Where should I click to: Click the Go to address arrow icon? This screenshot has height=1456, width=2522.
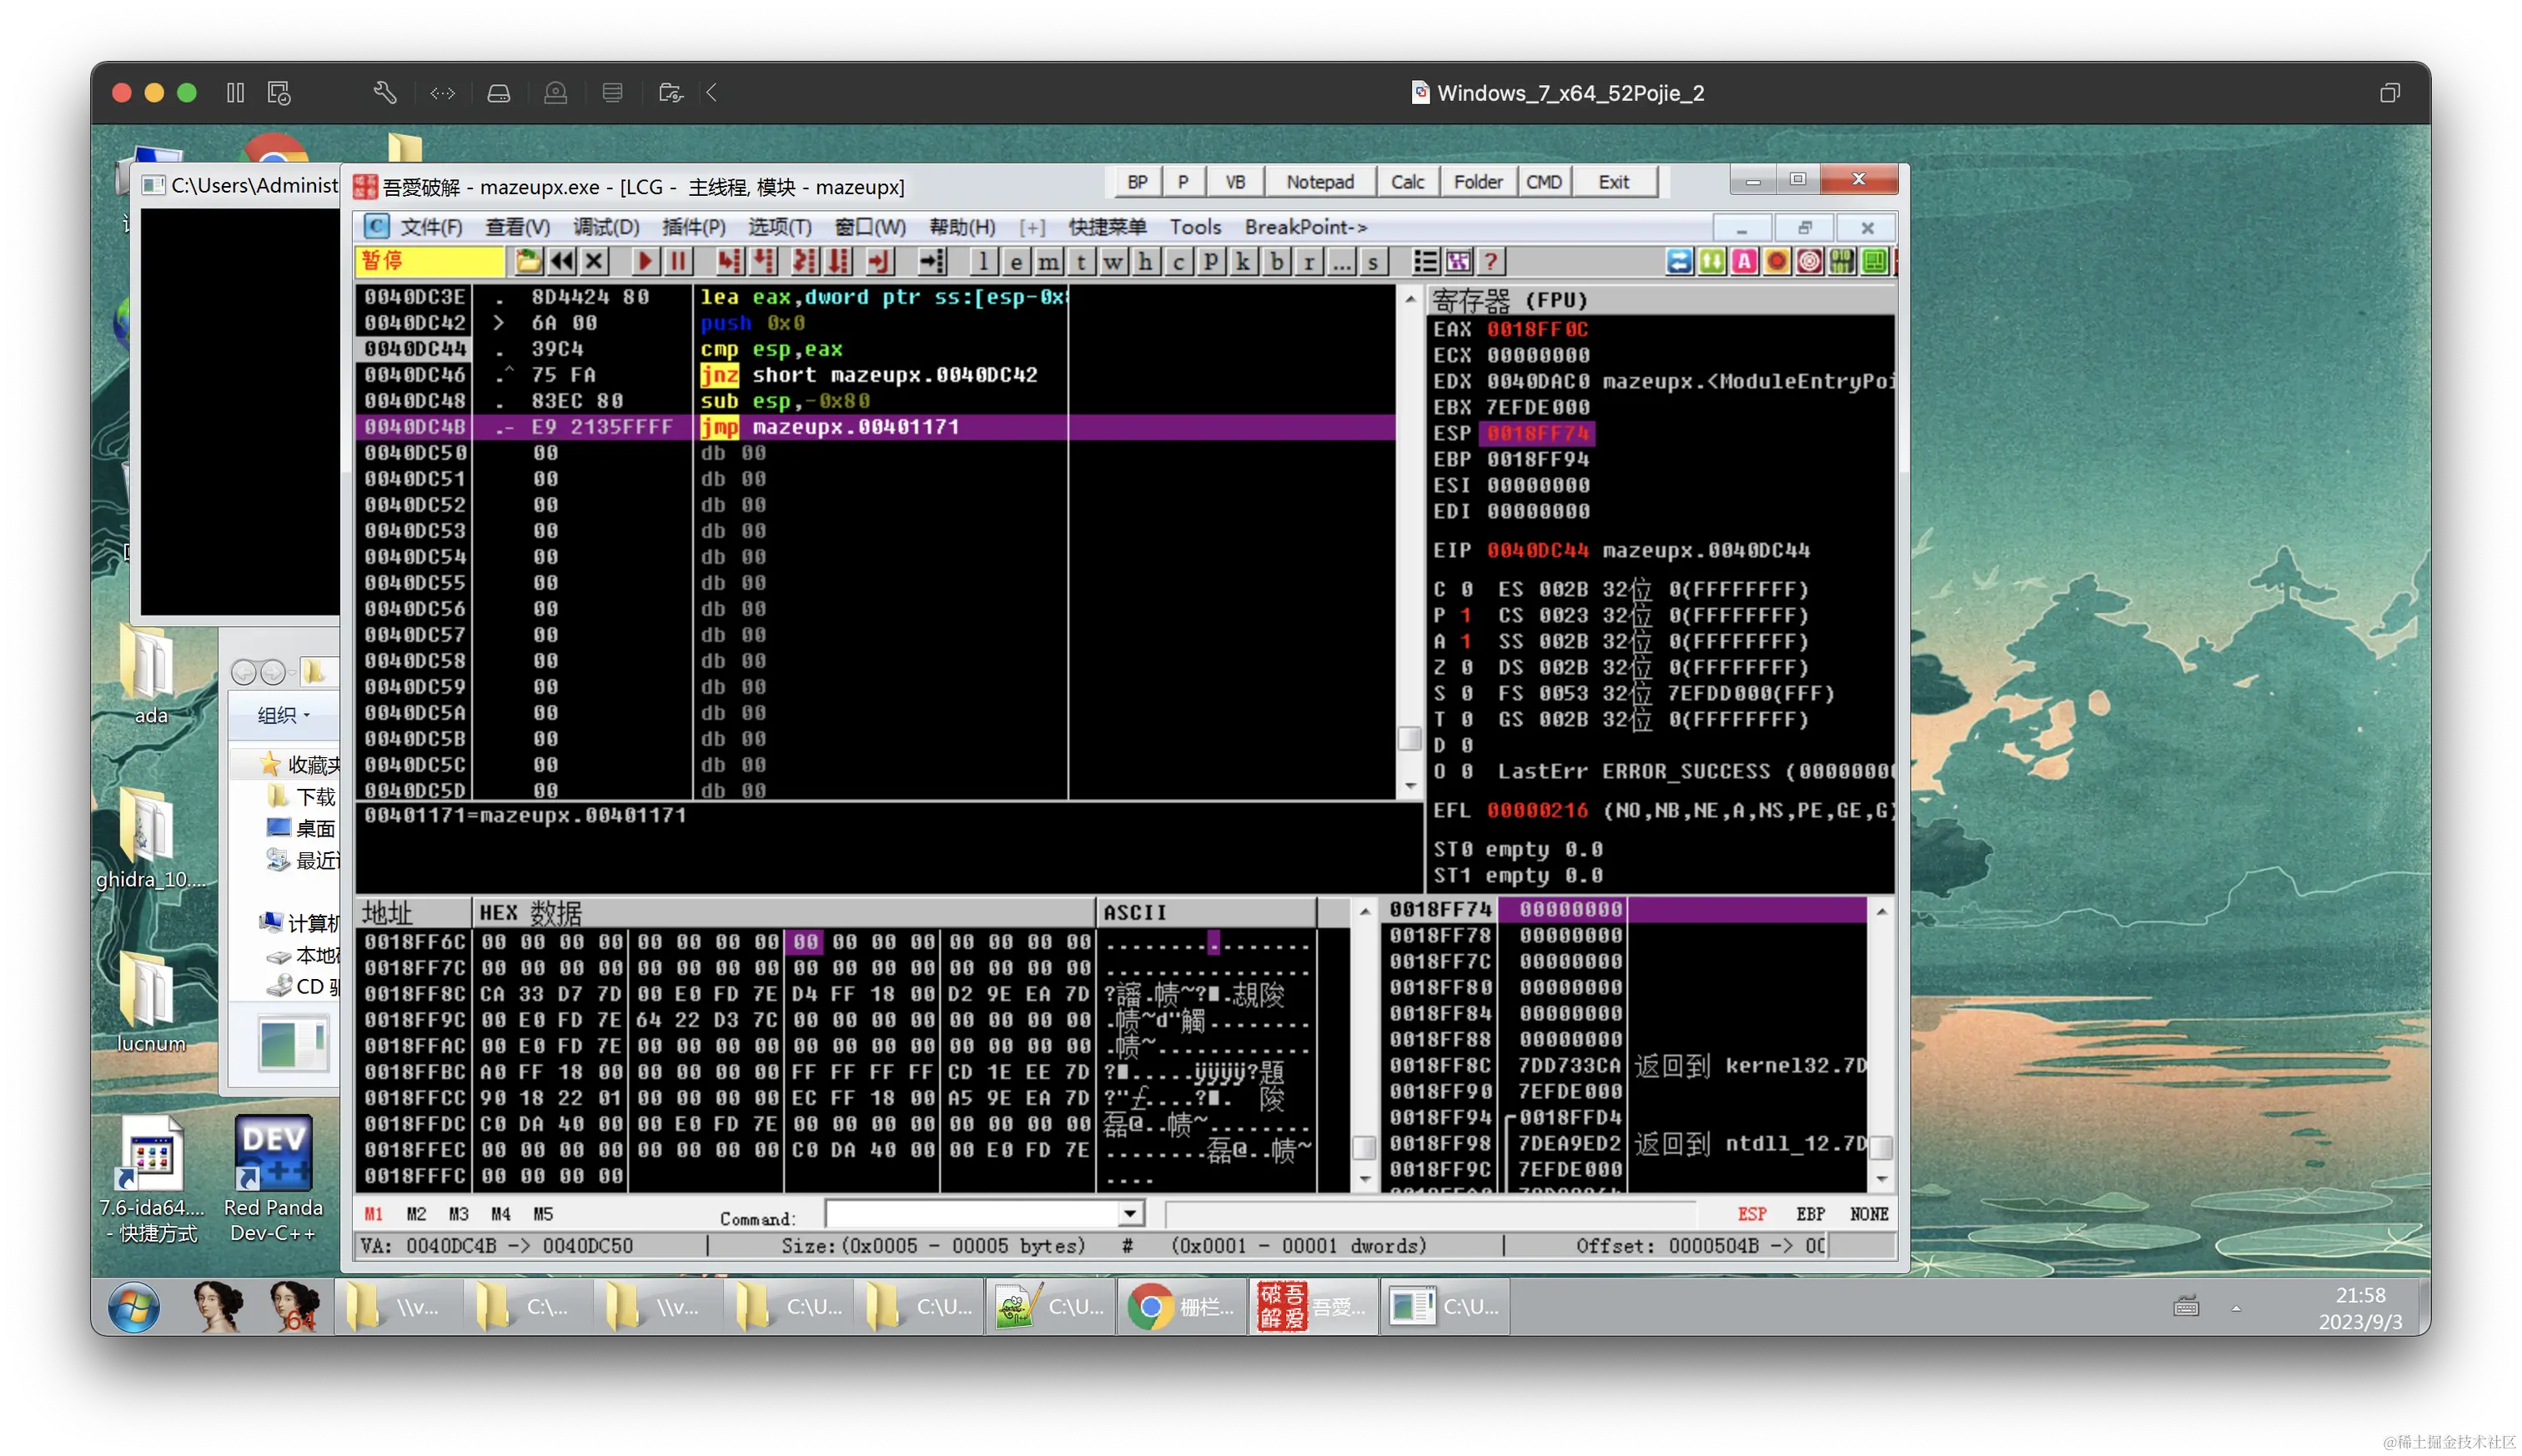(932, 262)
